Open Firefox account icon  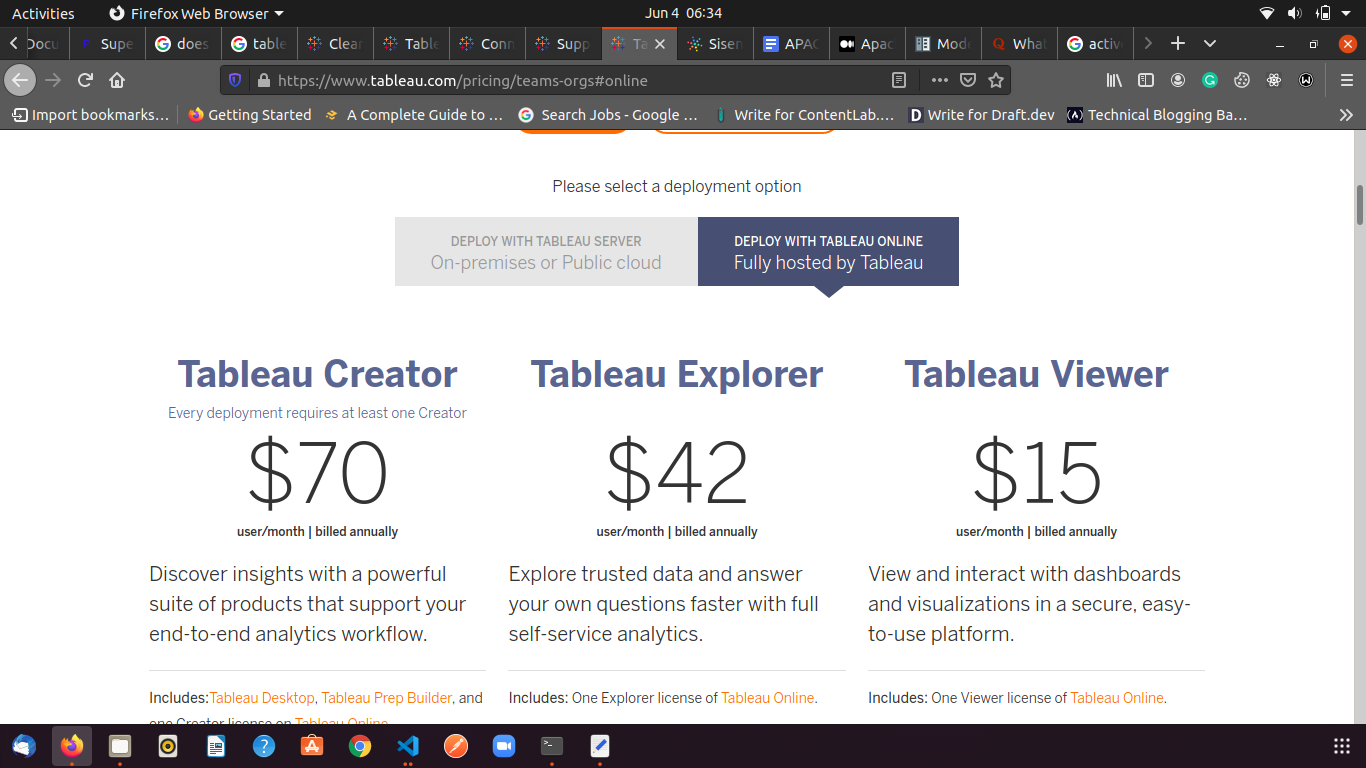point(1178,80)
